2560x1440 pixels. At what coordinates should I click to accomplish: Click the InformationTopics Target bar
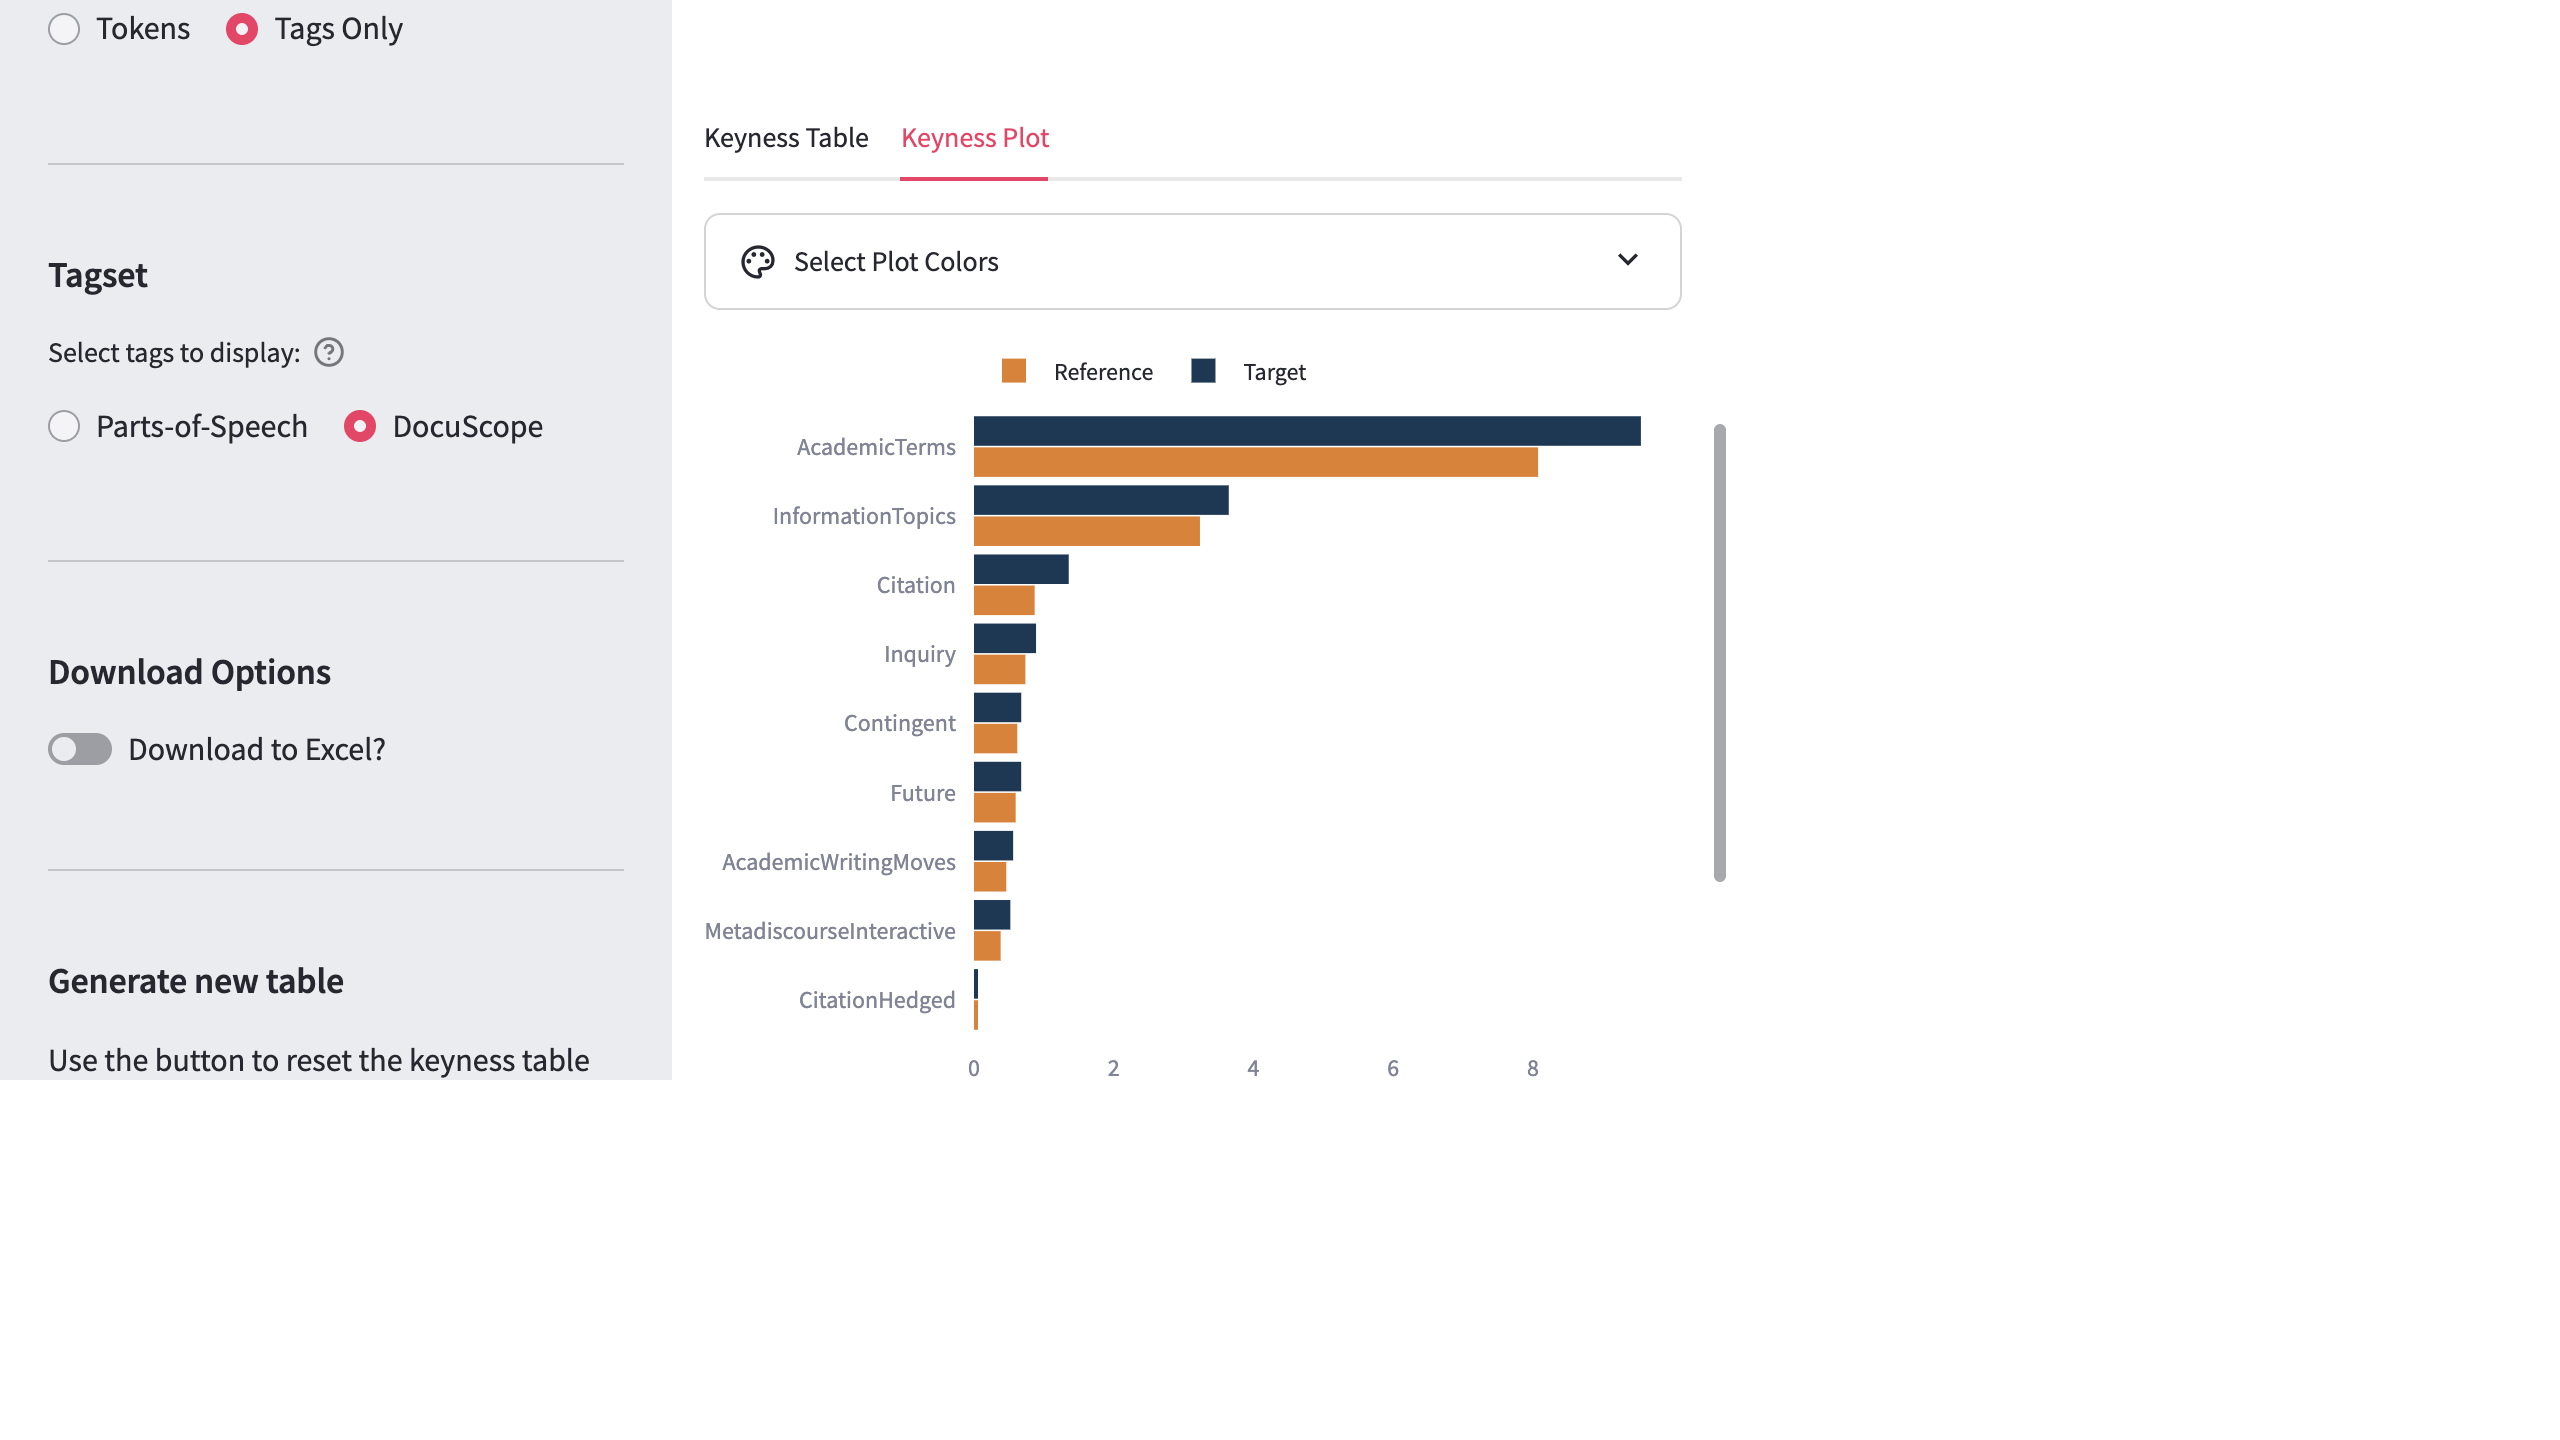click(x=1101, y=500)
